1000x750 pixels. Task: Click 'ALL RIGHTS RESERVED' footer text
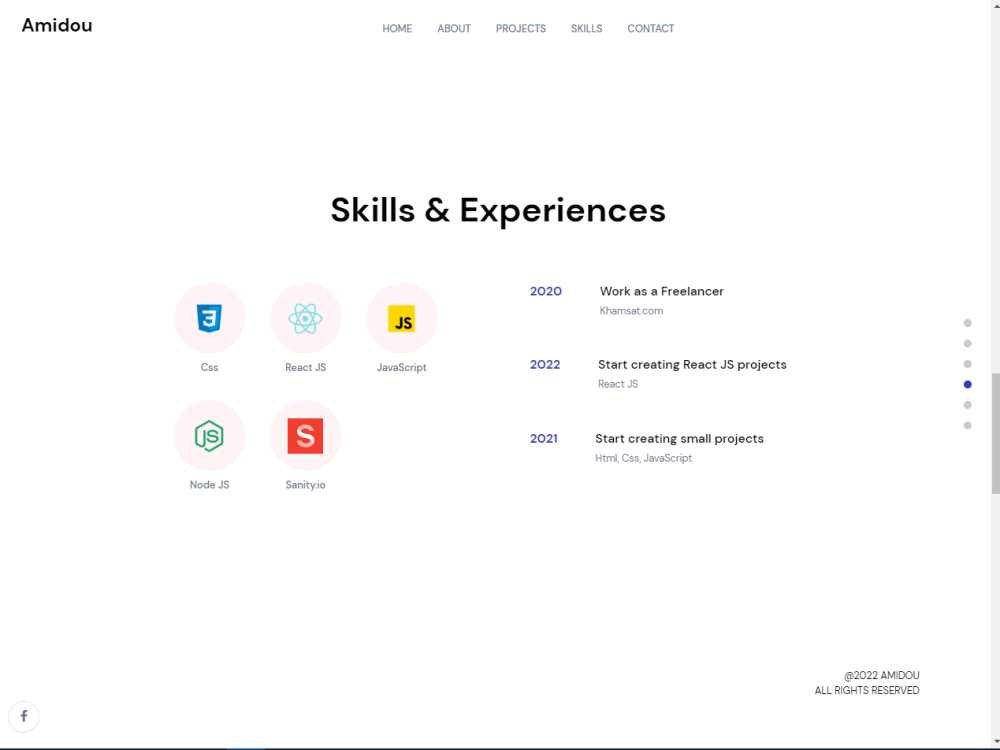(x=867, y=691)
